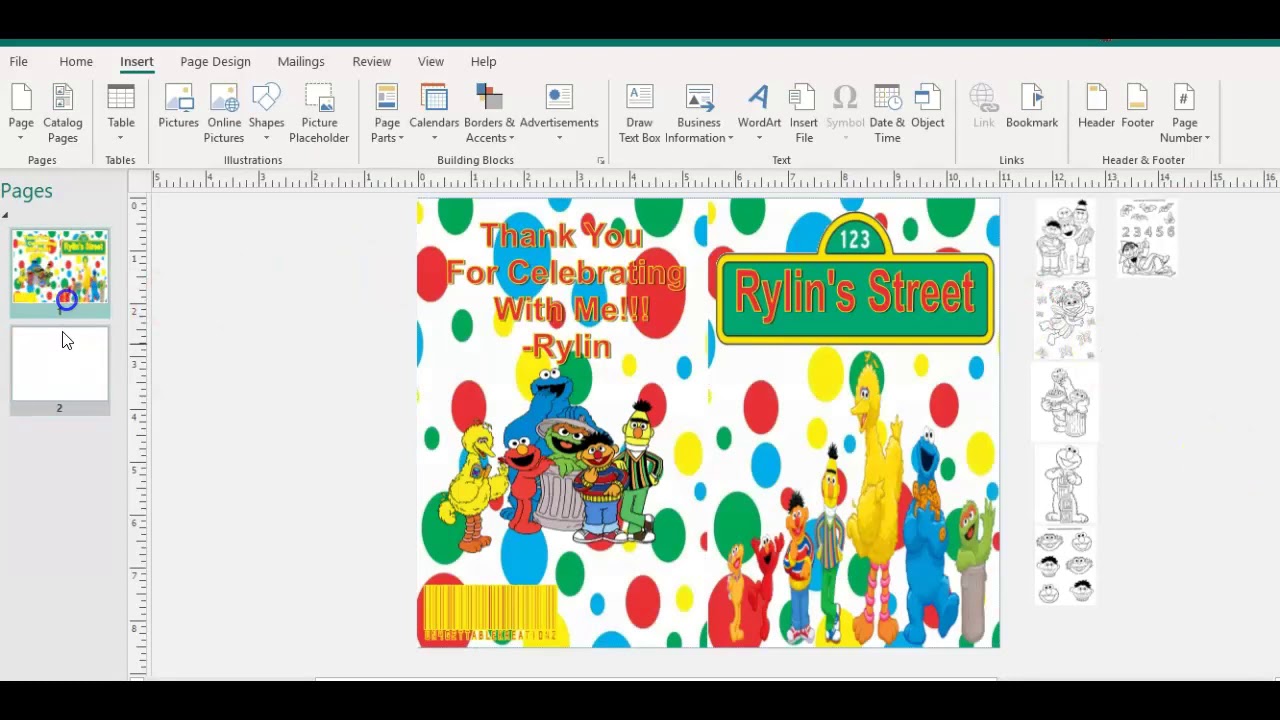Image resolution: width=1280 pixels, height=720 pixels.
Task: Collapse the Pages navigation triangle
Action: point(5,215)
